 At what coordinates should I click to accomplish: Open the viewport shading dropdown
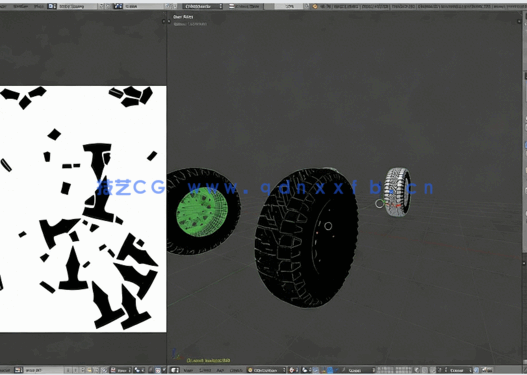point(293,370)
